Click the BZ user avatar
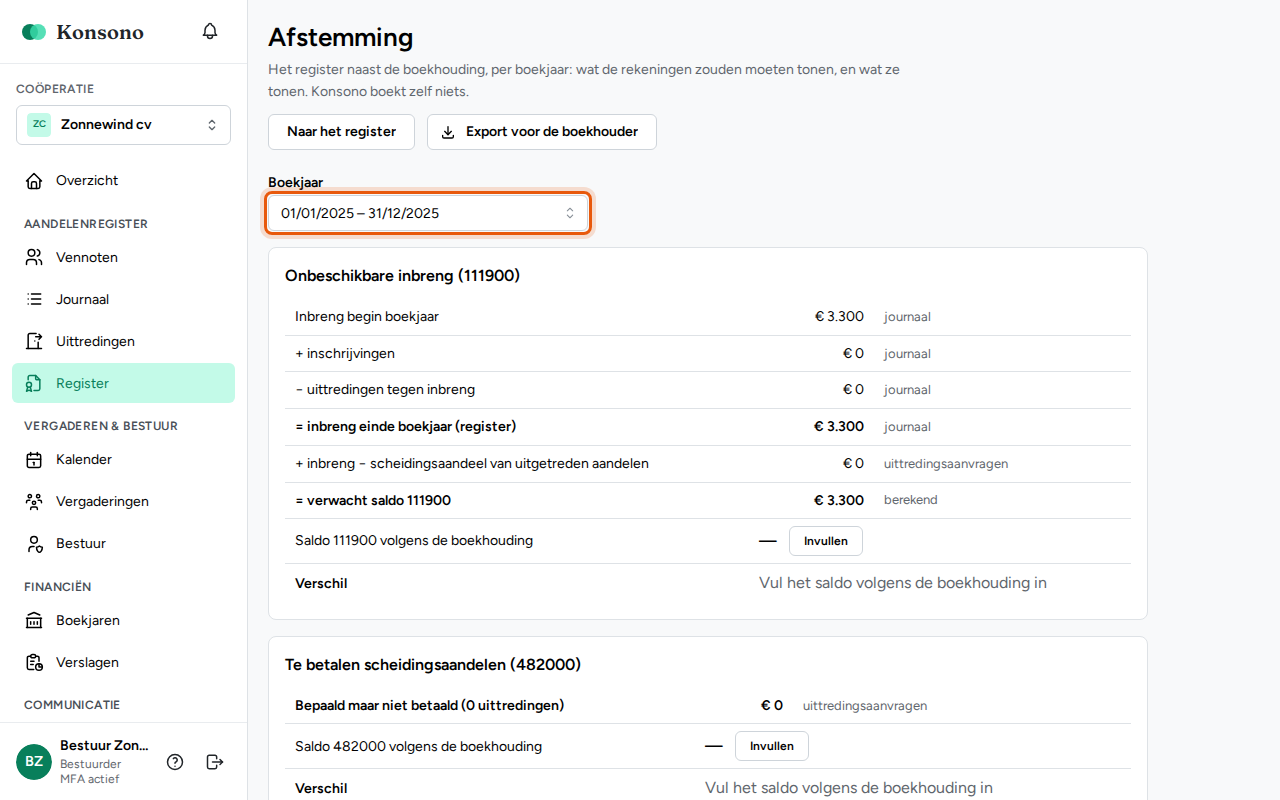The height and width of the screenshot is (800, 1280). (34, 762)
